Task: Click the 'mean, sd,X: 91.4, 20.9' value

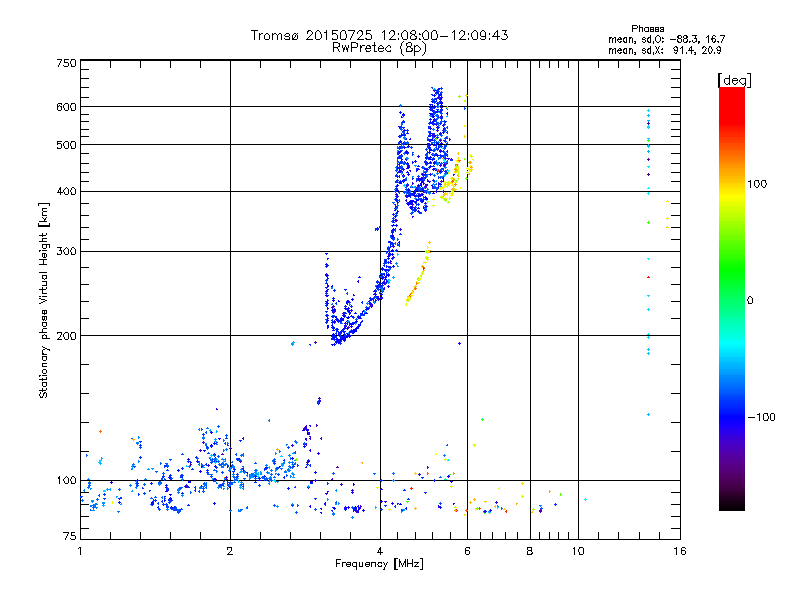Action: [665, 50]
